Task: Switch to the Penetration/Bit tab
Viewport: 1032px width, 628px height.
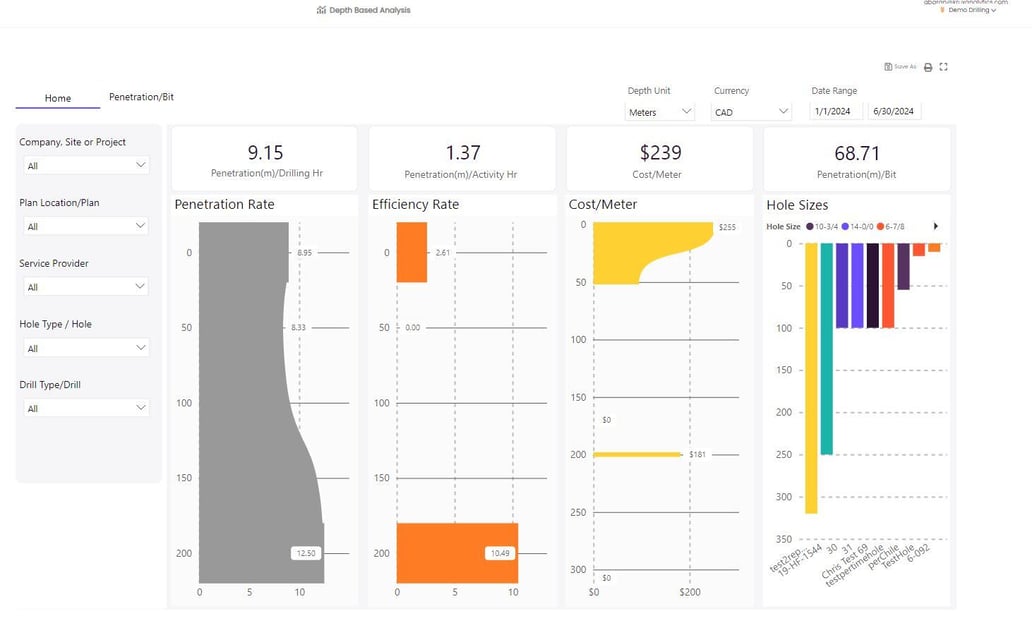Action: point(140,97)
